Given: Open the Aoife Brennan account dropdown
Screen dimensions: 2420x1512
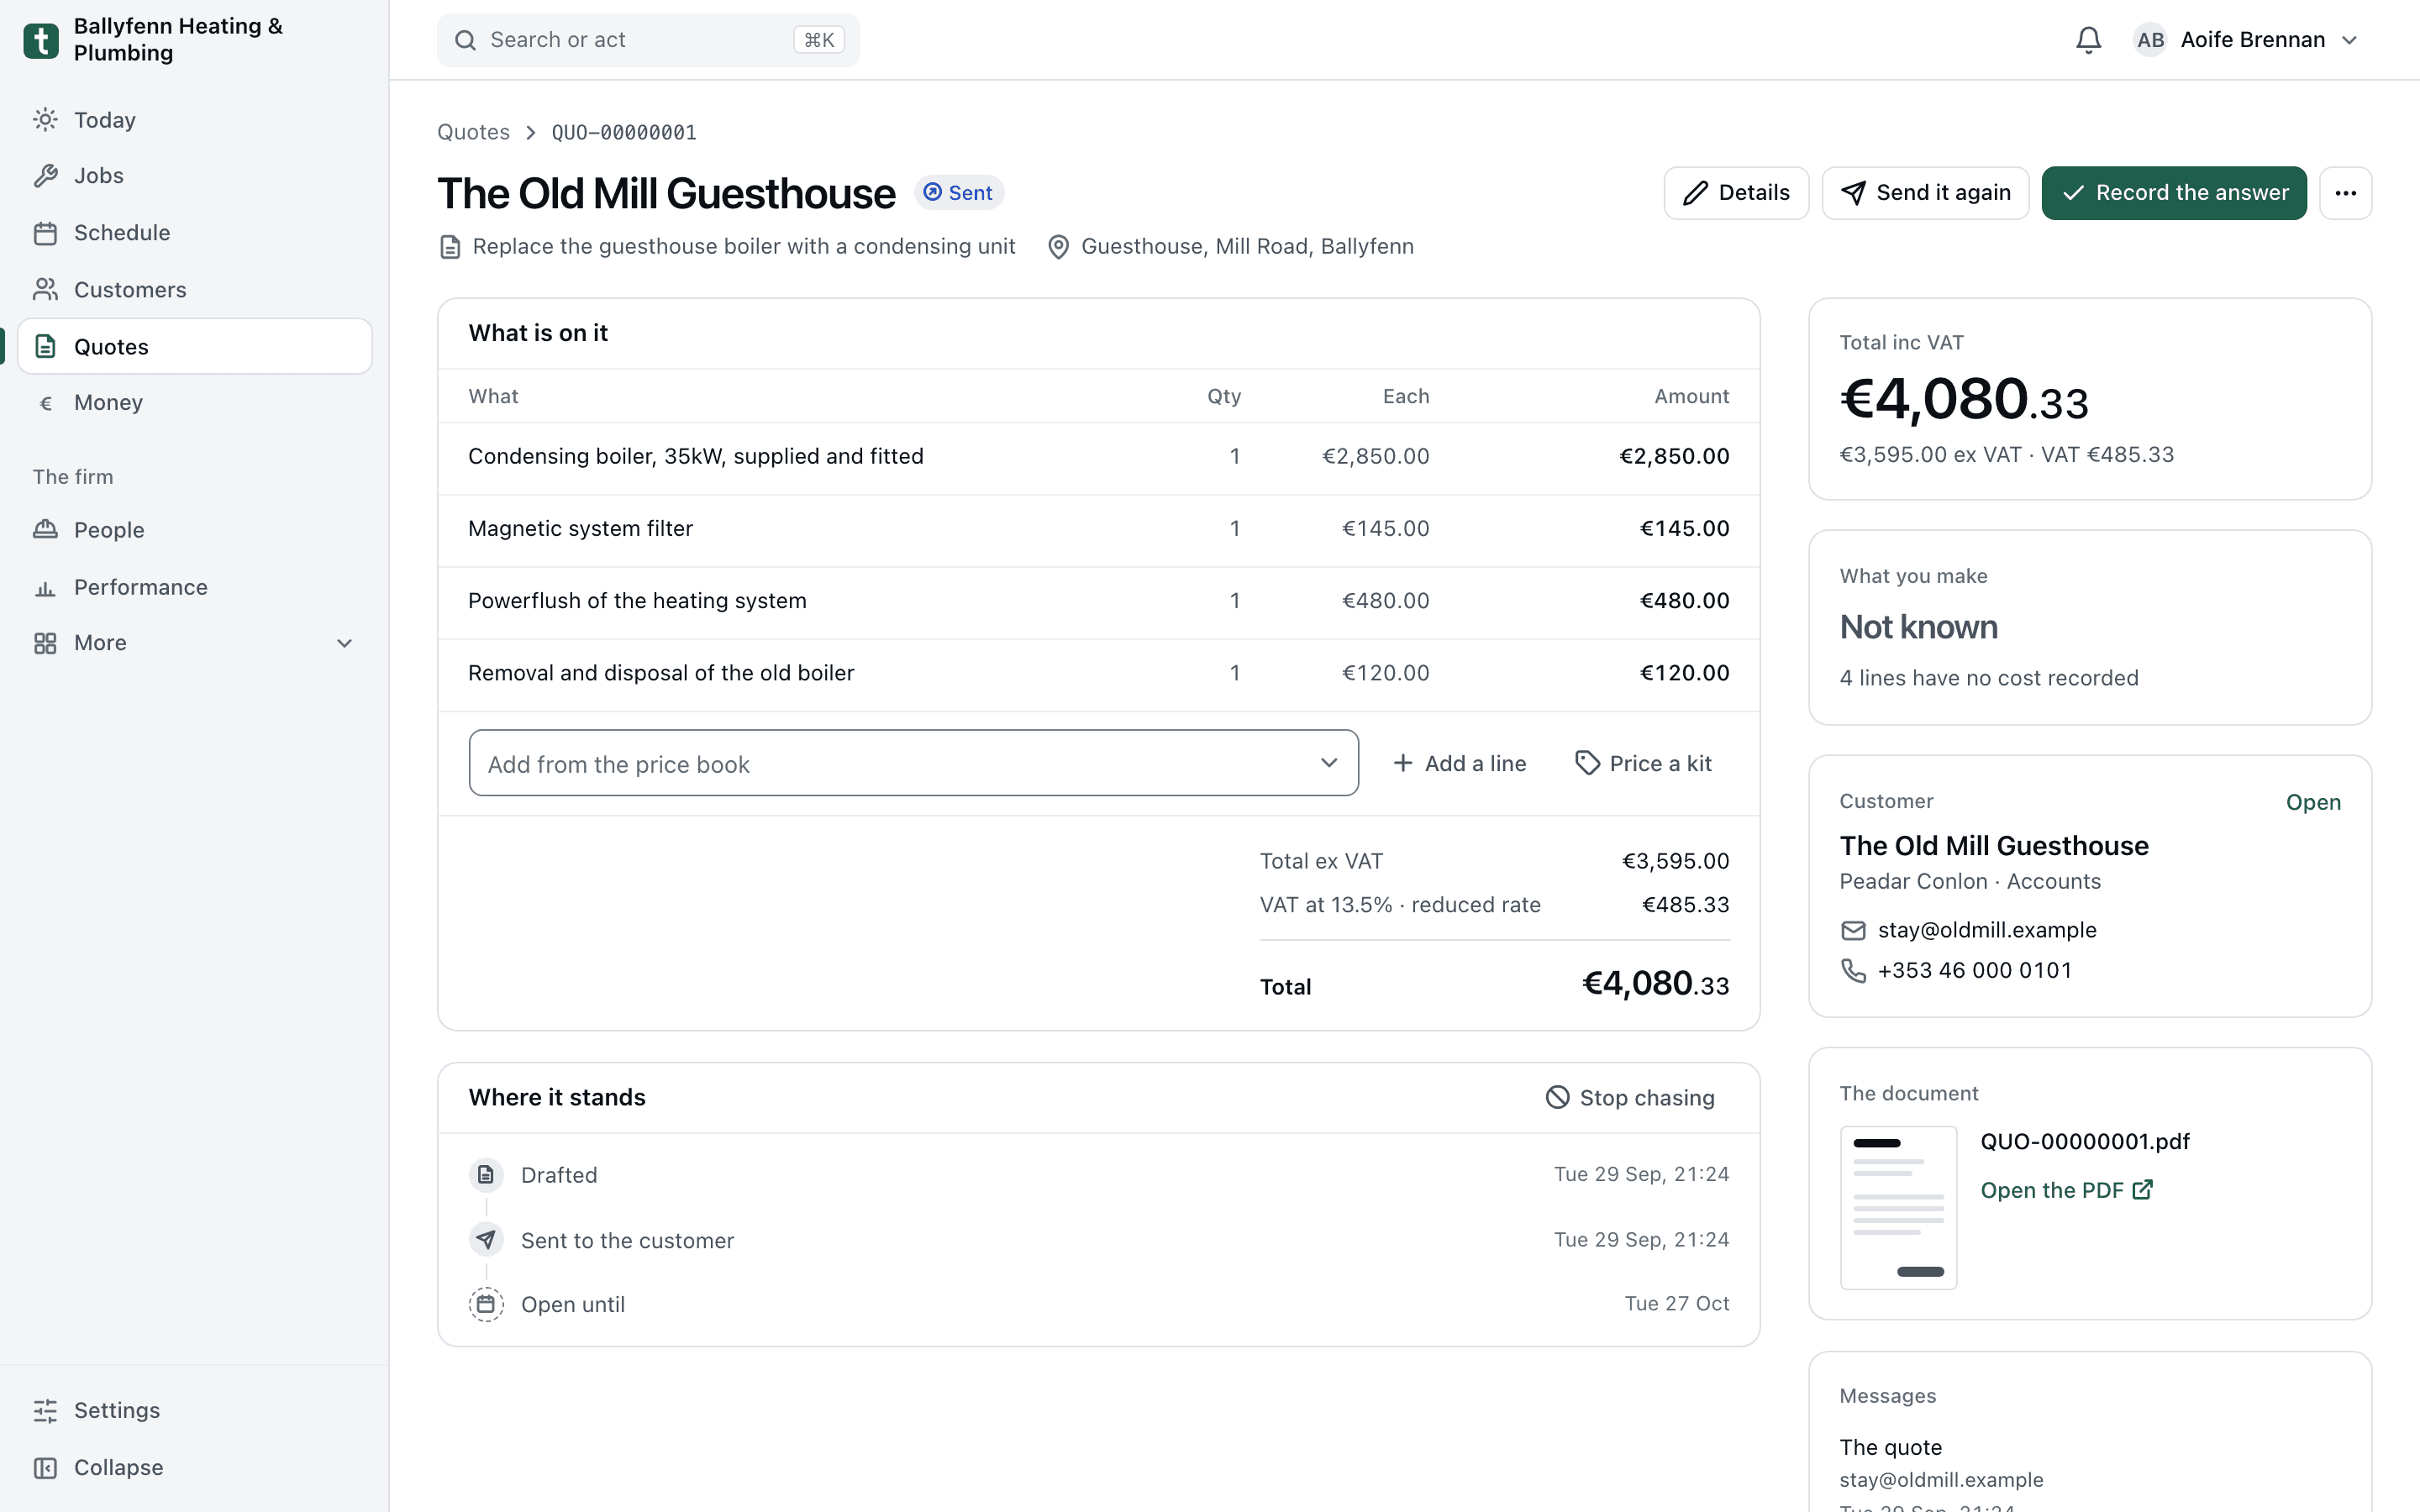Looking at the screenshot, I should point(2245,40).
